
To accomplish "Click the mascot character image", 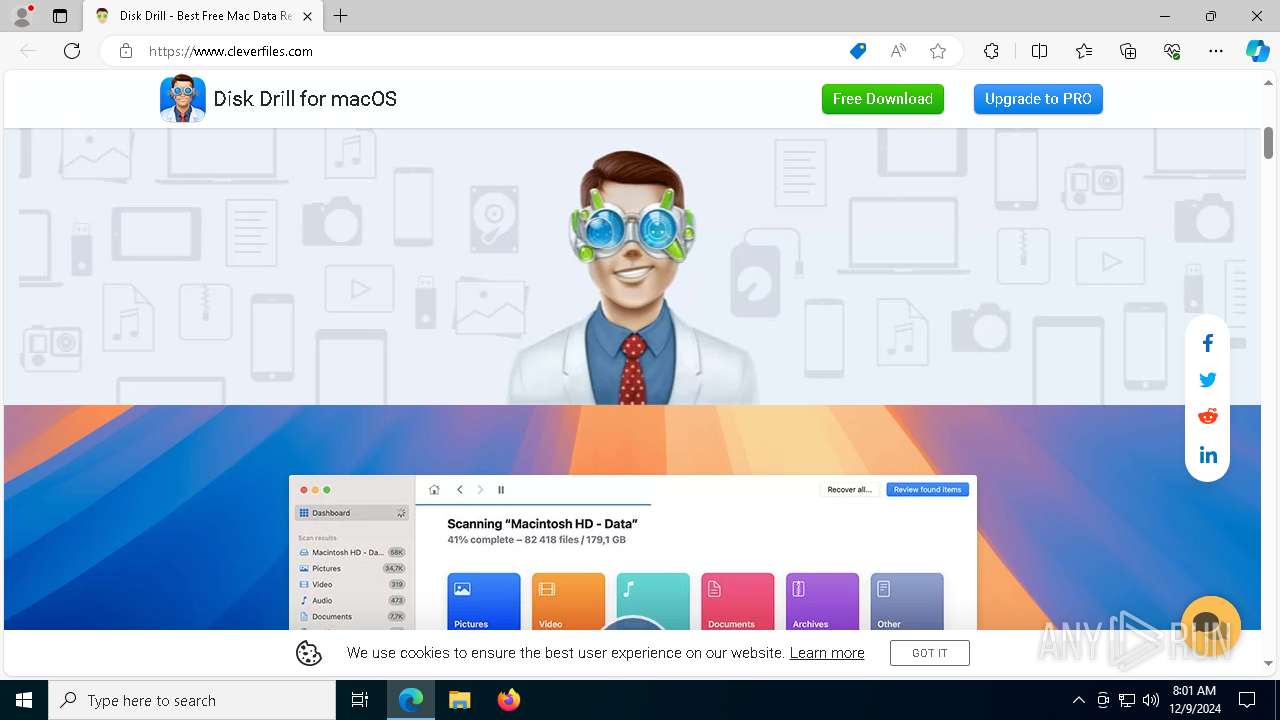I will coord(632,277).
